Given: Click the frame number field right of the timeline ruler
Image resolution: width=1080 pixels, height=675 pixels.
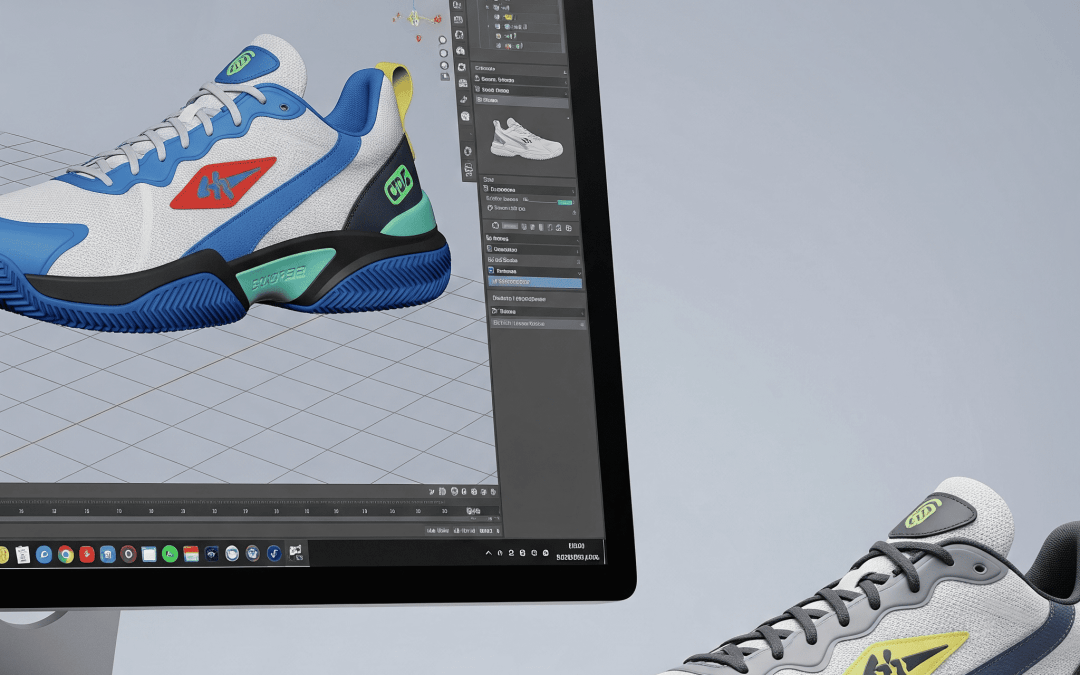Looking at the screenshot, I should [x=474, y=511].
